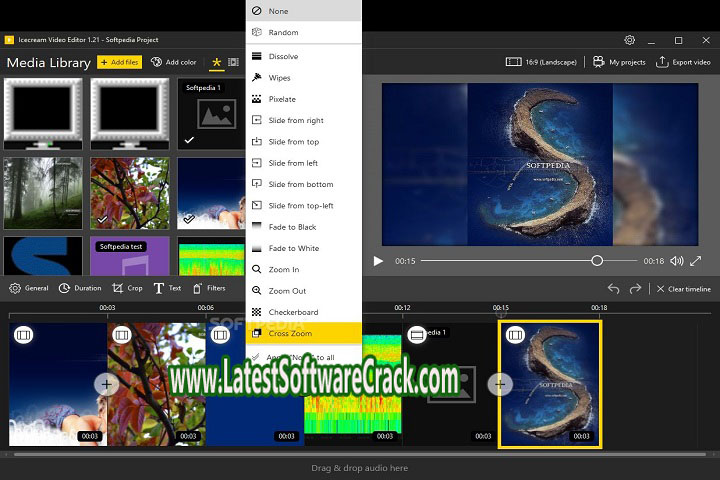720x480 pixels.
Task: Pick Slide from right transition
Action: tap(304, 120)
